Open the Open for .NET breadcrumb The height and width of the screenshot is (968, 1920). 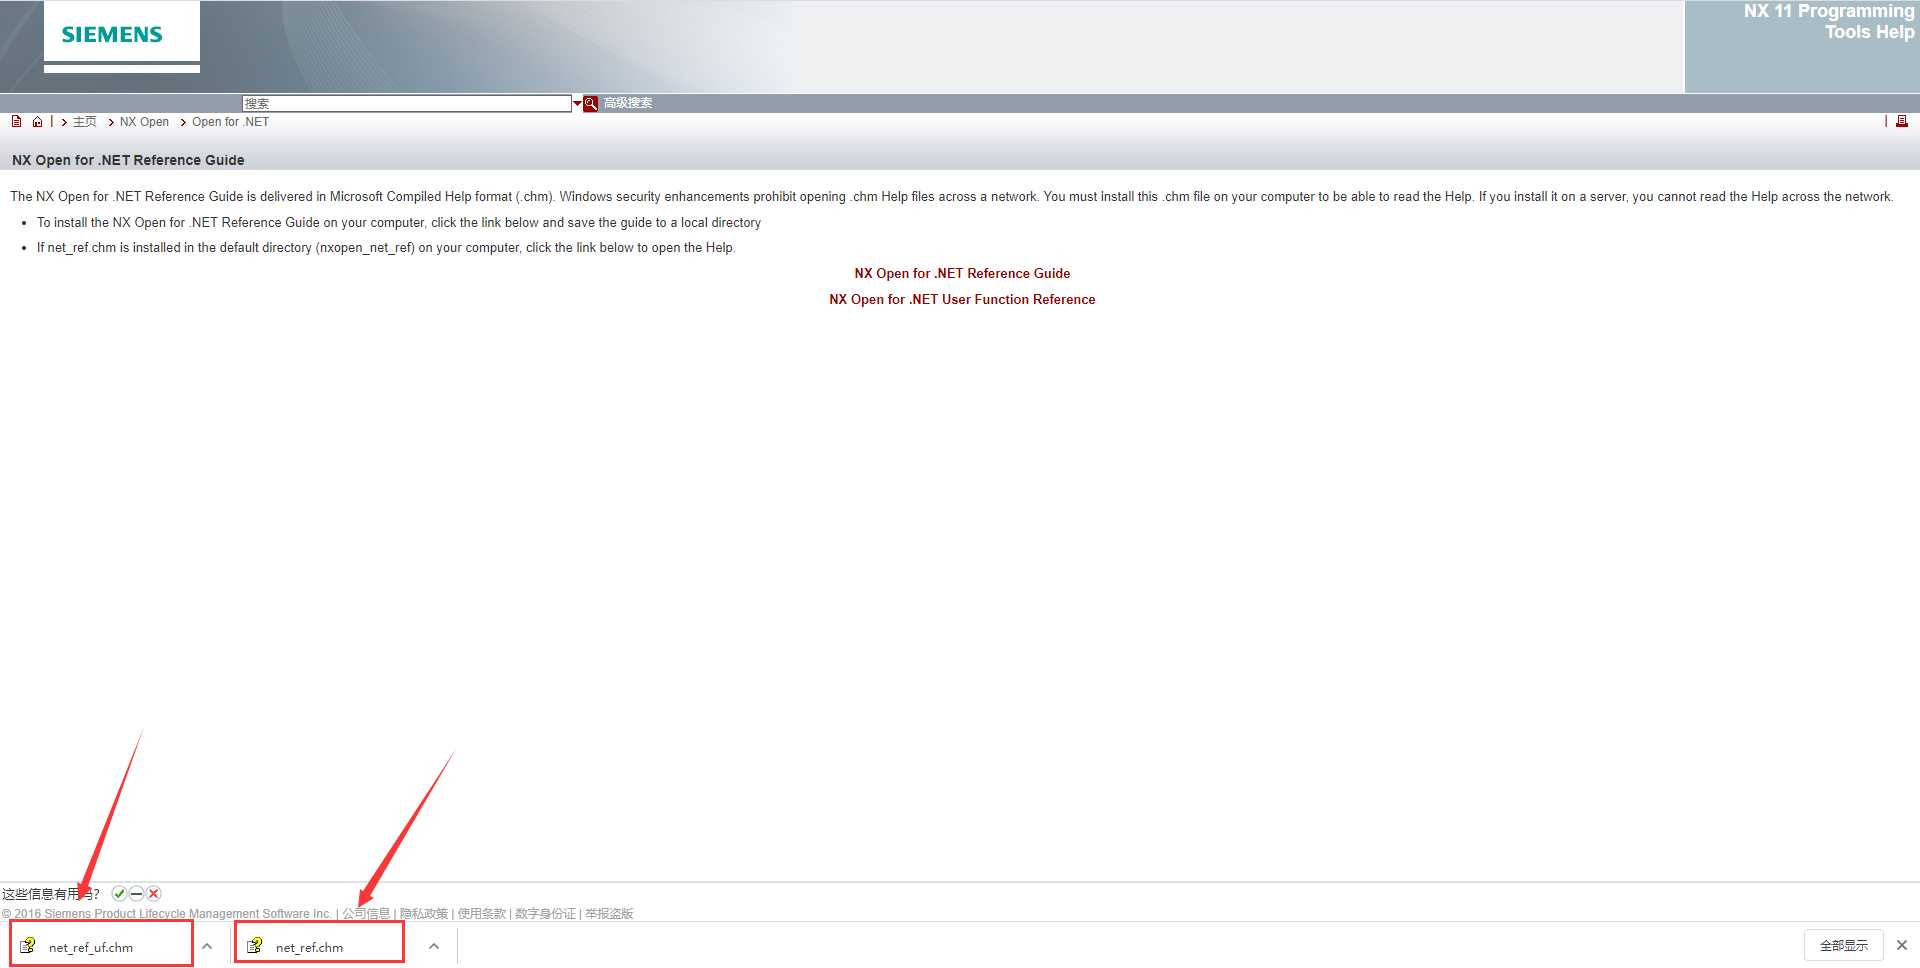[x=230, y=122]
